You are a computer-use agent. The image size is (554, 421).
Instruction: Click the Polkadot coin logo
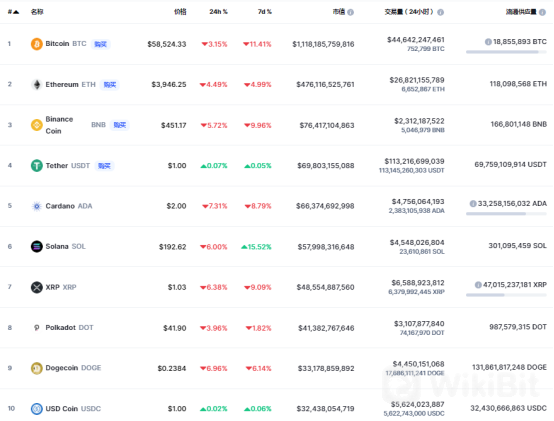tap(37, 328)
